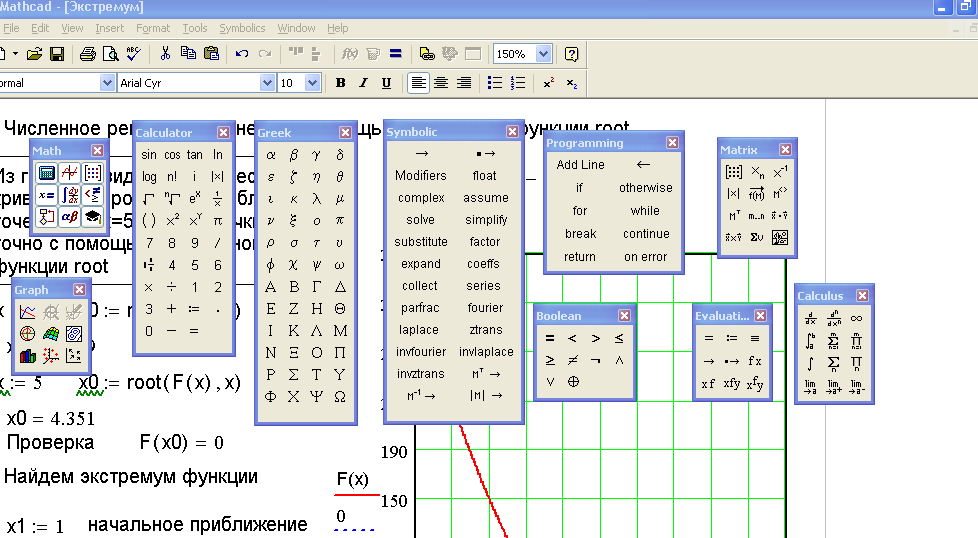Click the red curve on the graph
Image resolution: width=978 pixels, height=538 pixels.
coord(483,482)
